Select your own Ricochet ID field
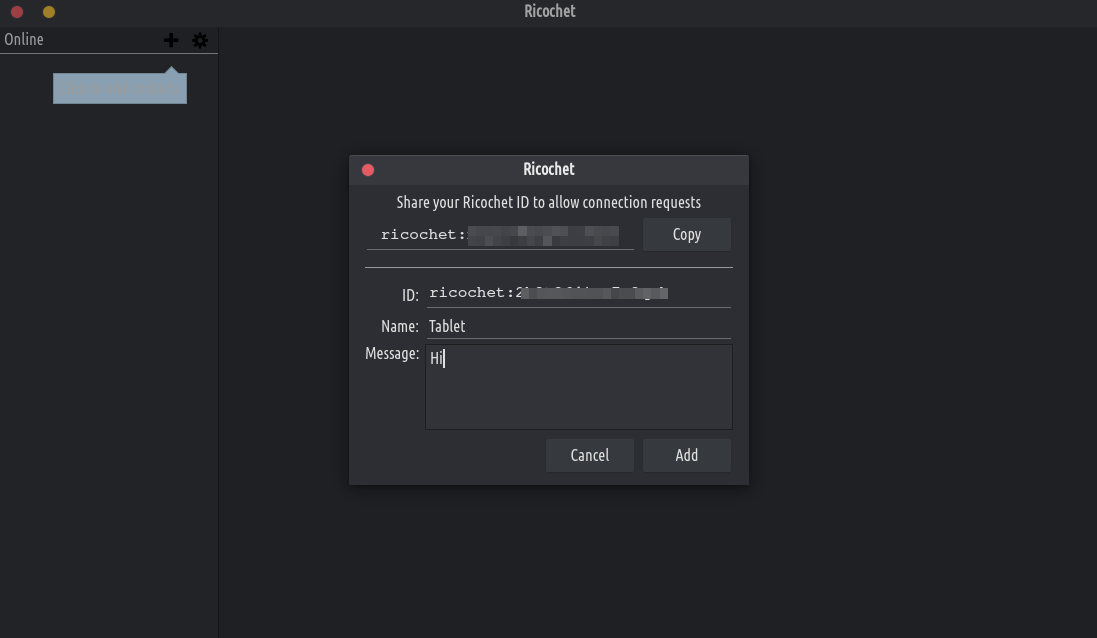Viewport: 1097px width, 638px height. coord(500,235)
